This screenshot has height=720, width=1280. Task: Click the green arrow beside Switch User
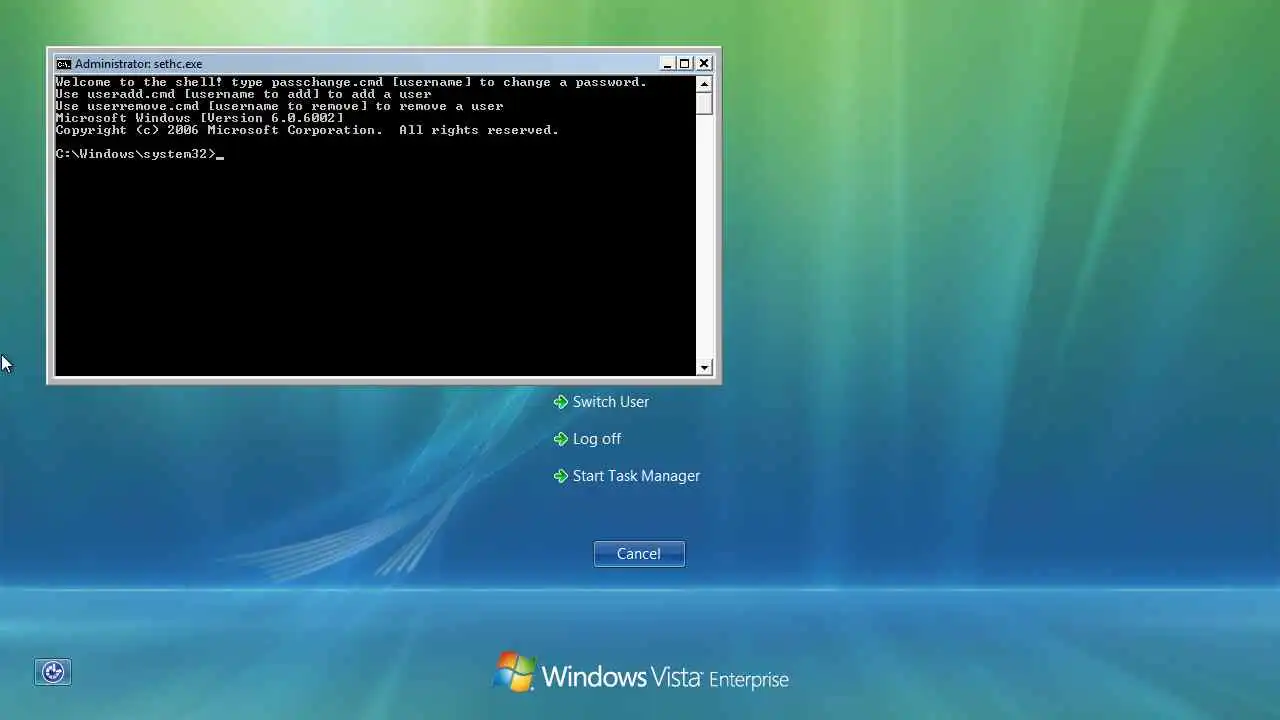(x=561, y=402)
